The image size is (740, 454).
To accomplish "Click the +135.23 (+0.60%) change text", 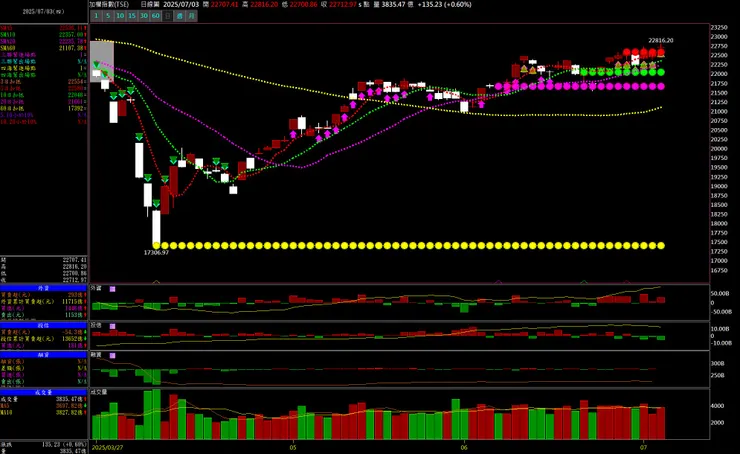I will pyautogui.click(x=445, y=4).
